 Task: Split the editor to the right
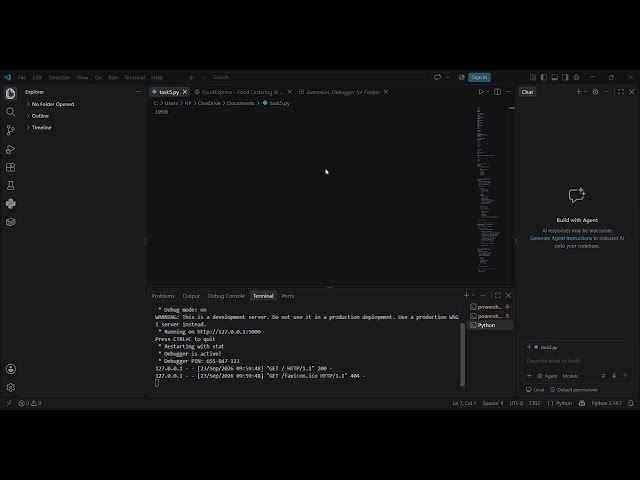point(497,92)
